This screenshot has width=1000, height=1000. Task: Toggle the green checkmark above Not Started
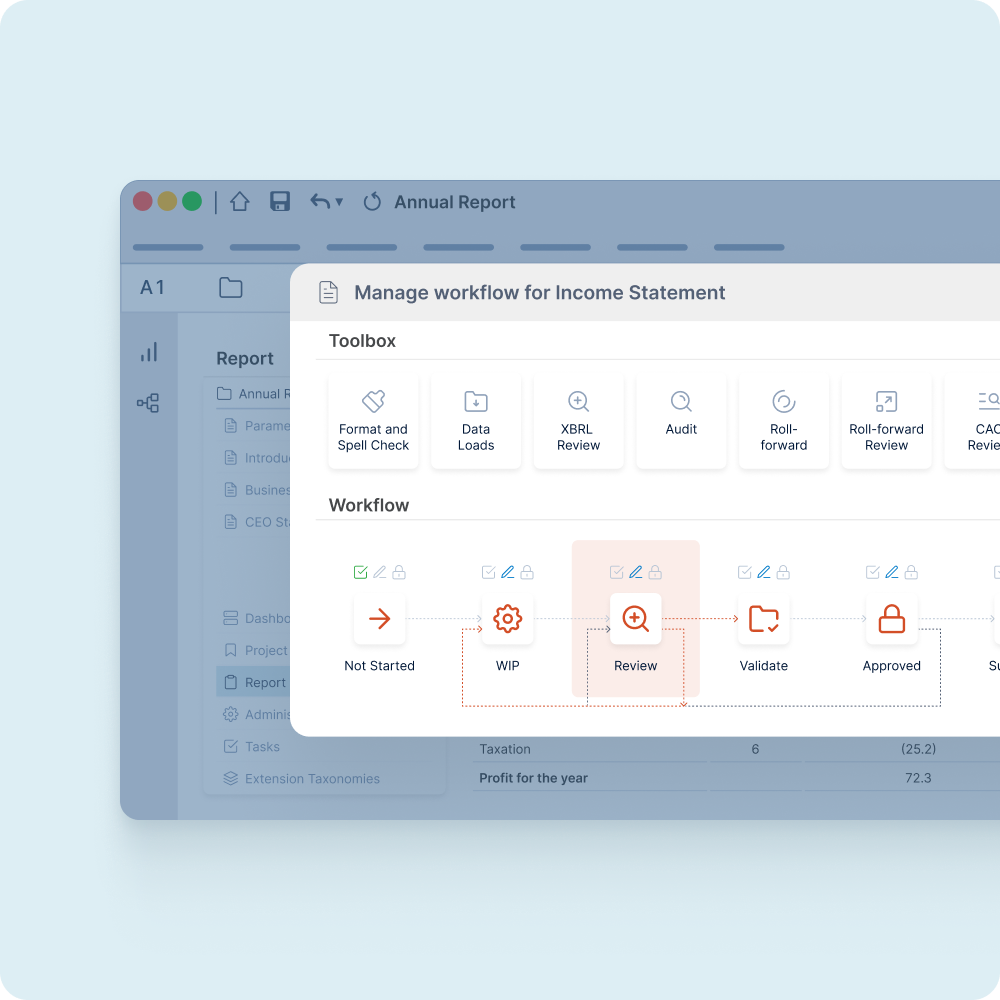point(360,572)
